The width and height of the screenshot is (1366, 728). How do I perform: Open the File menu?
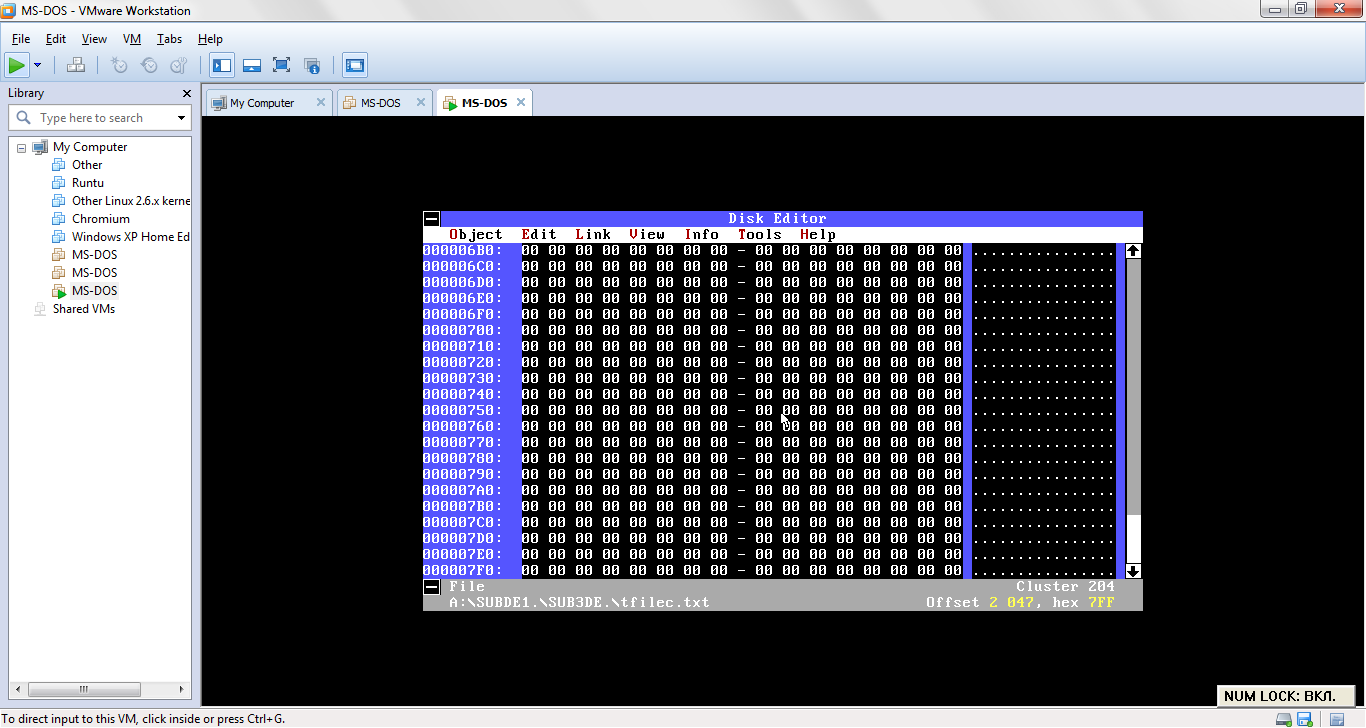21,39
